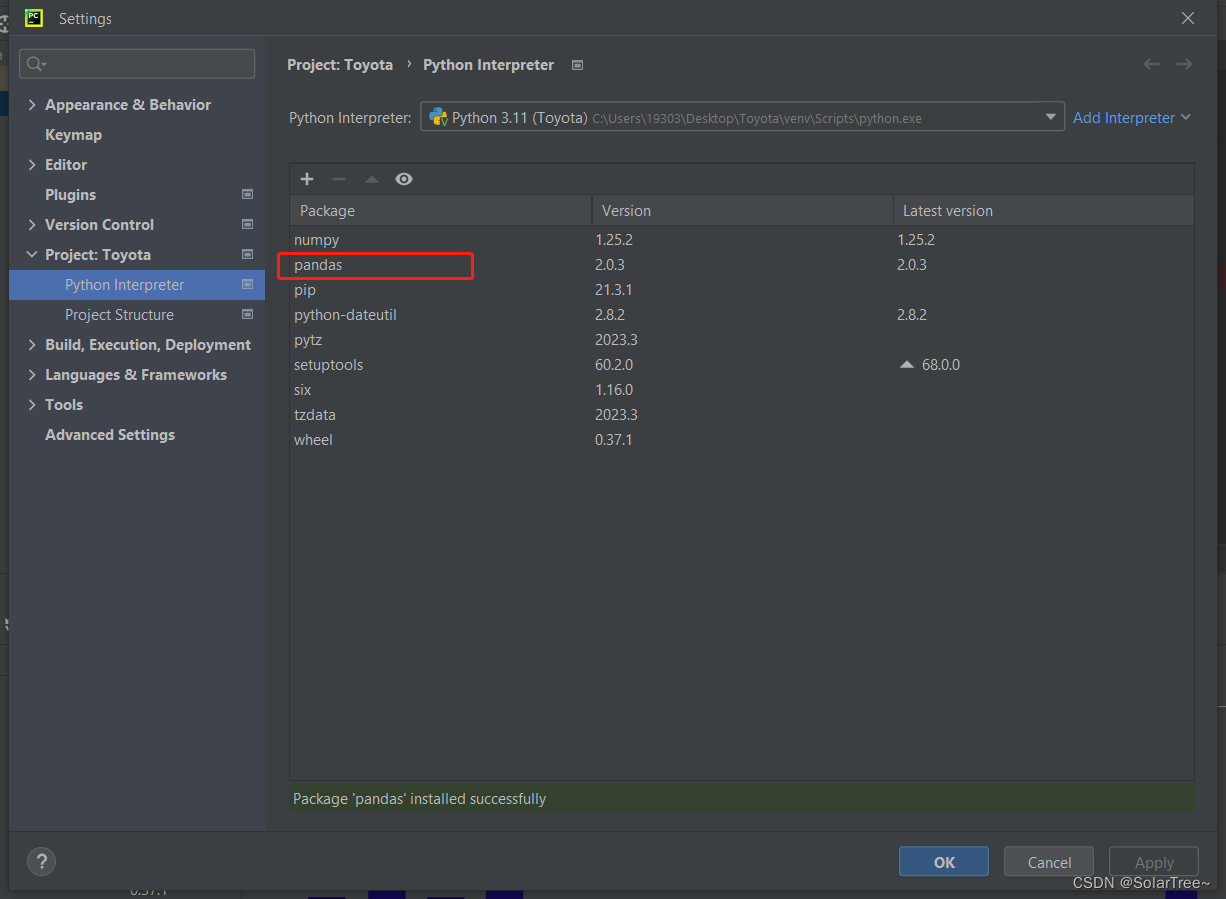Sort by the Version column header

coord(743,211)
